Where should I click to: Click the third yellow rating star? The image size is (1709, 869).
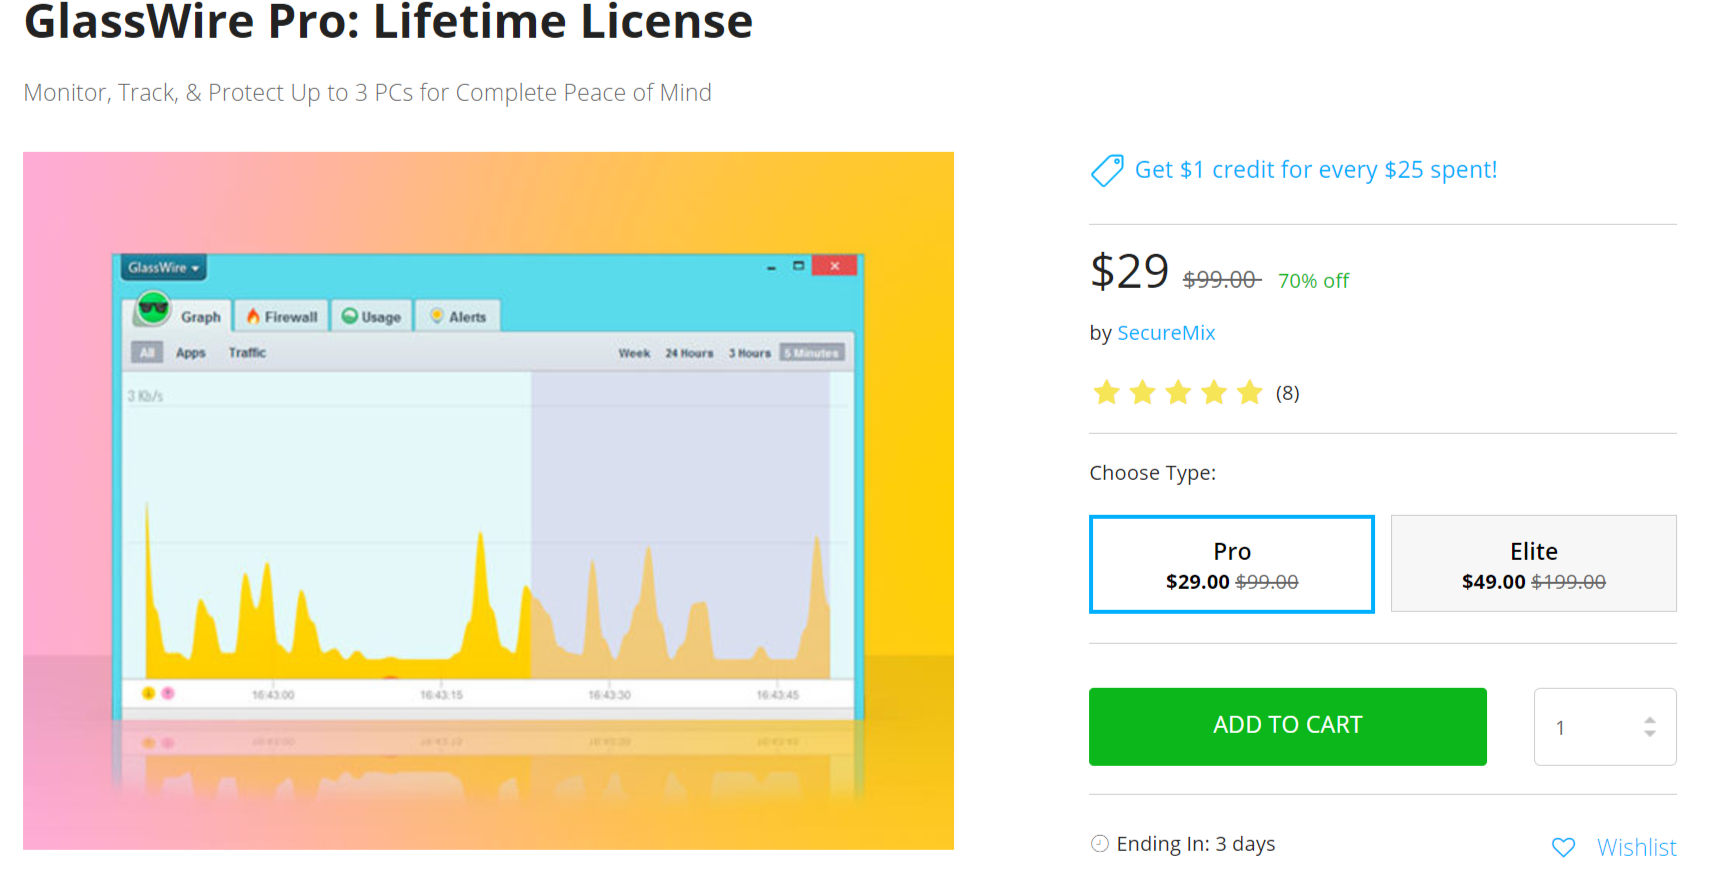tap(1178, 393)
